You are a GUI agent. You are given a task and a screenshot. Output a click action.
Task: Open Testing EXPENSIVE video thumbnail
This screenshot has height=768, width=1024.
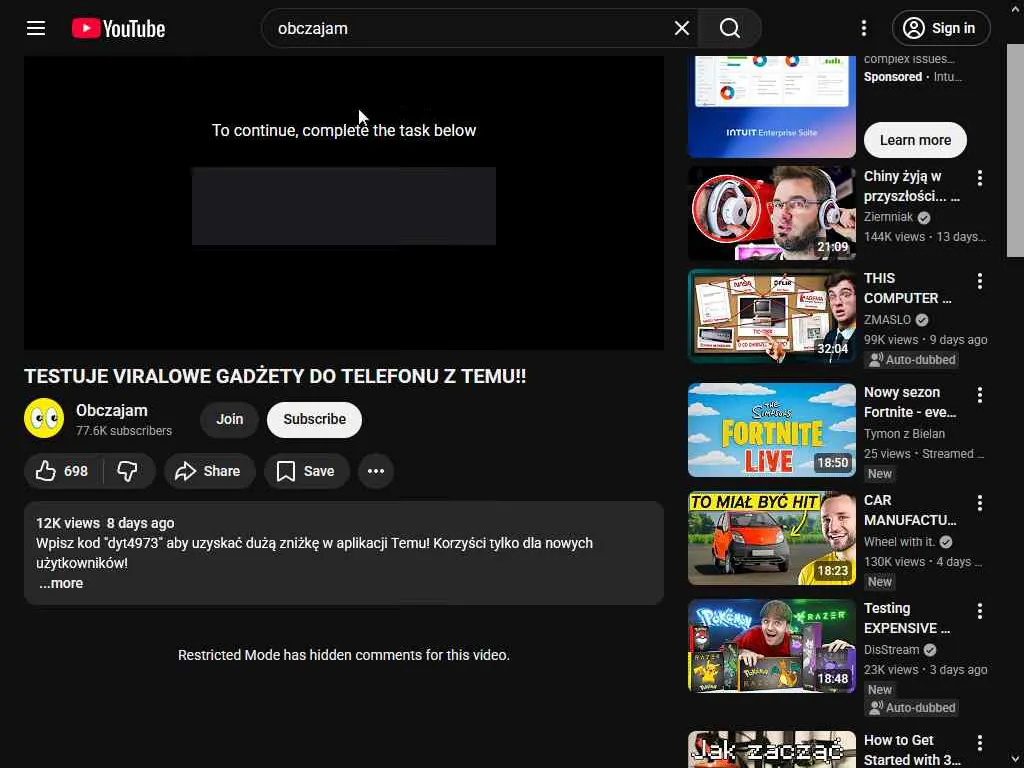771,646
